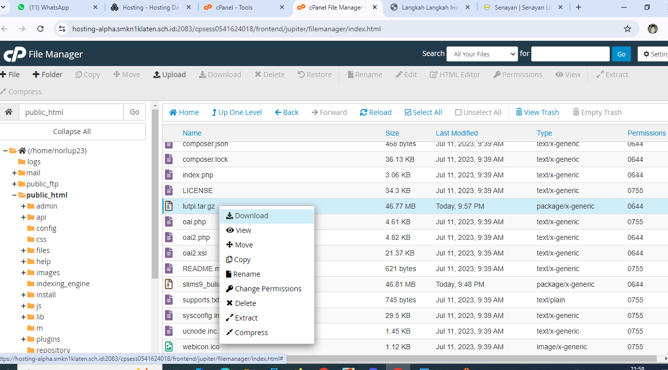Screen dimensions: 668x370
Task: Click Collapse All in tree panel
Action: (72, 132)
